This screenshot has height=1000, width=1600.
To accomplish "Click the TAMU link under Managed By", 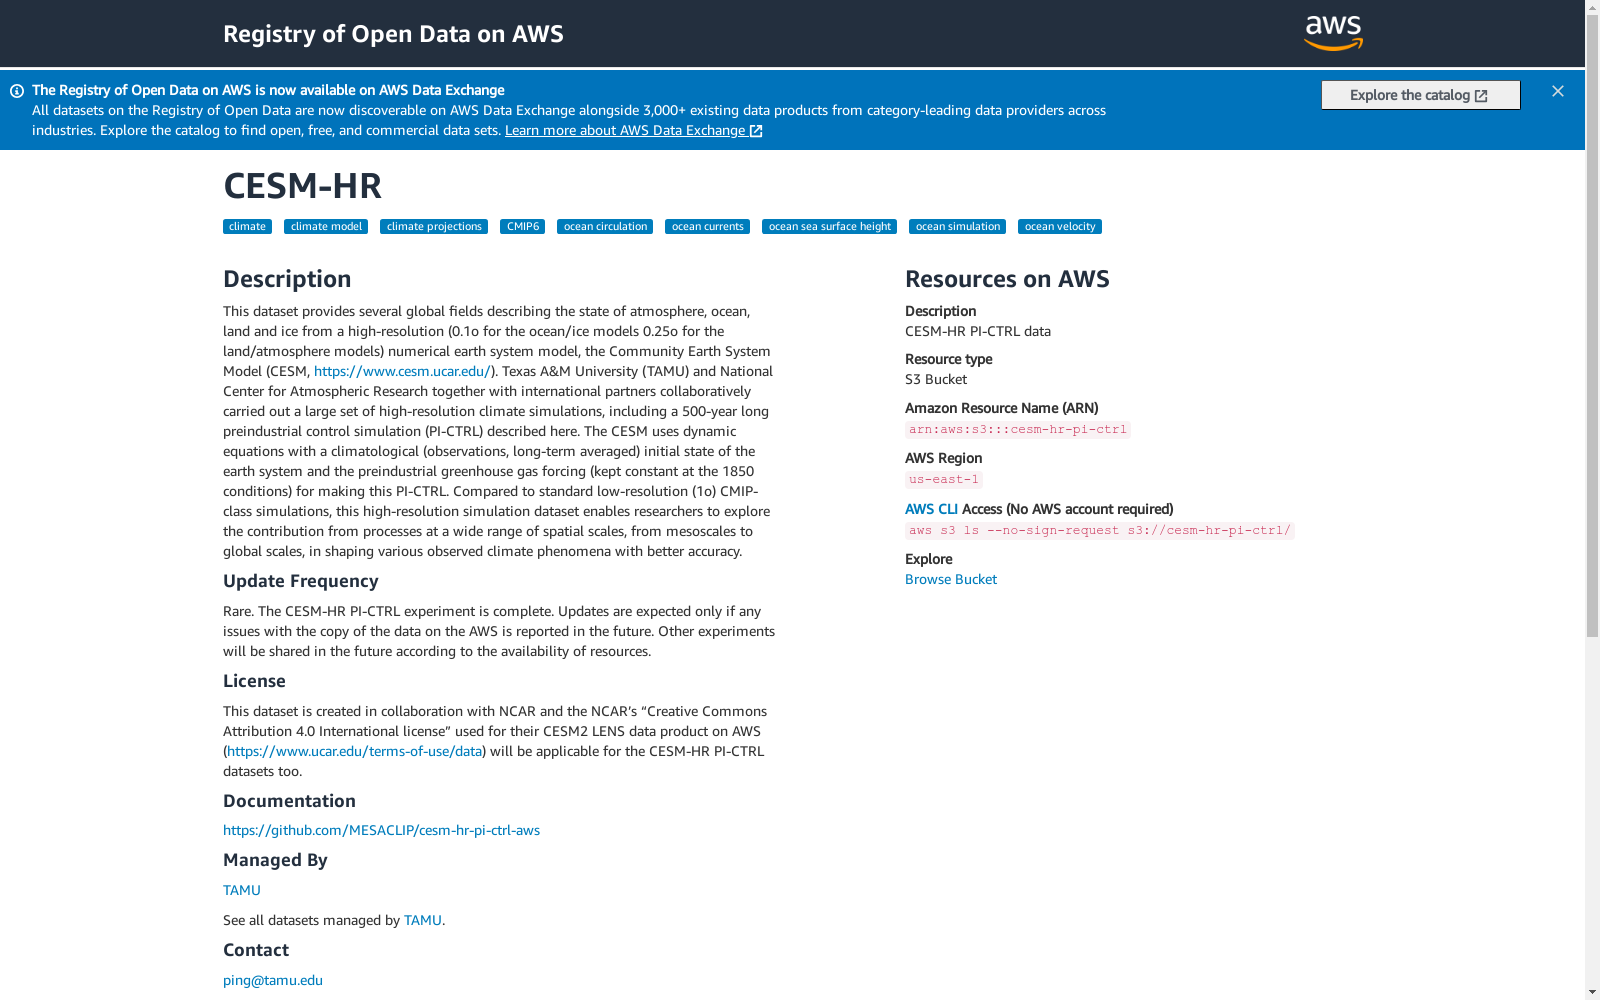I will 242,890.
